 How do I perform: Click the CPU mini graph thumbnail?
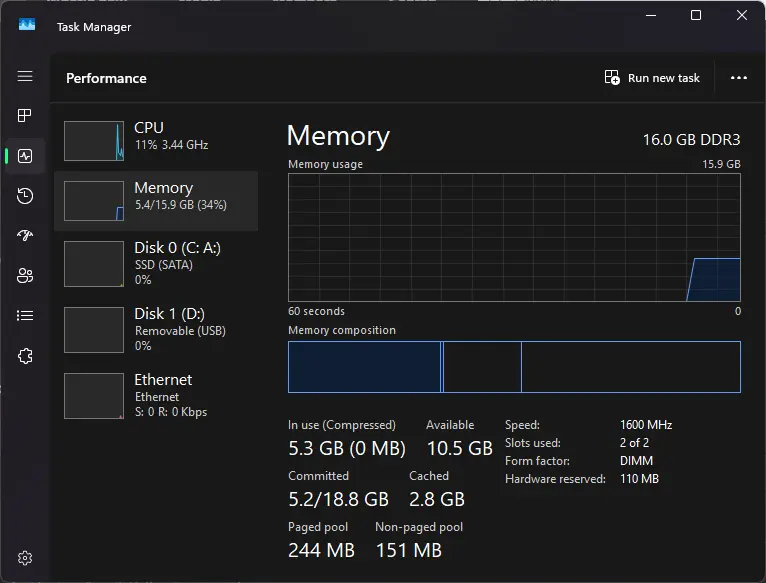(x=94, y=141)
